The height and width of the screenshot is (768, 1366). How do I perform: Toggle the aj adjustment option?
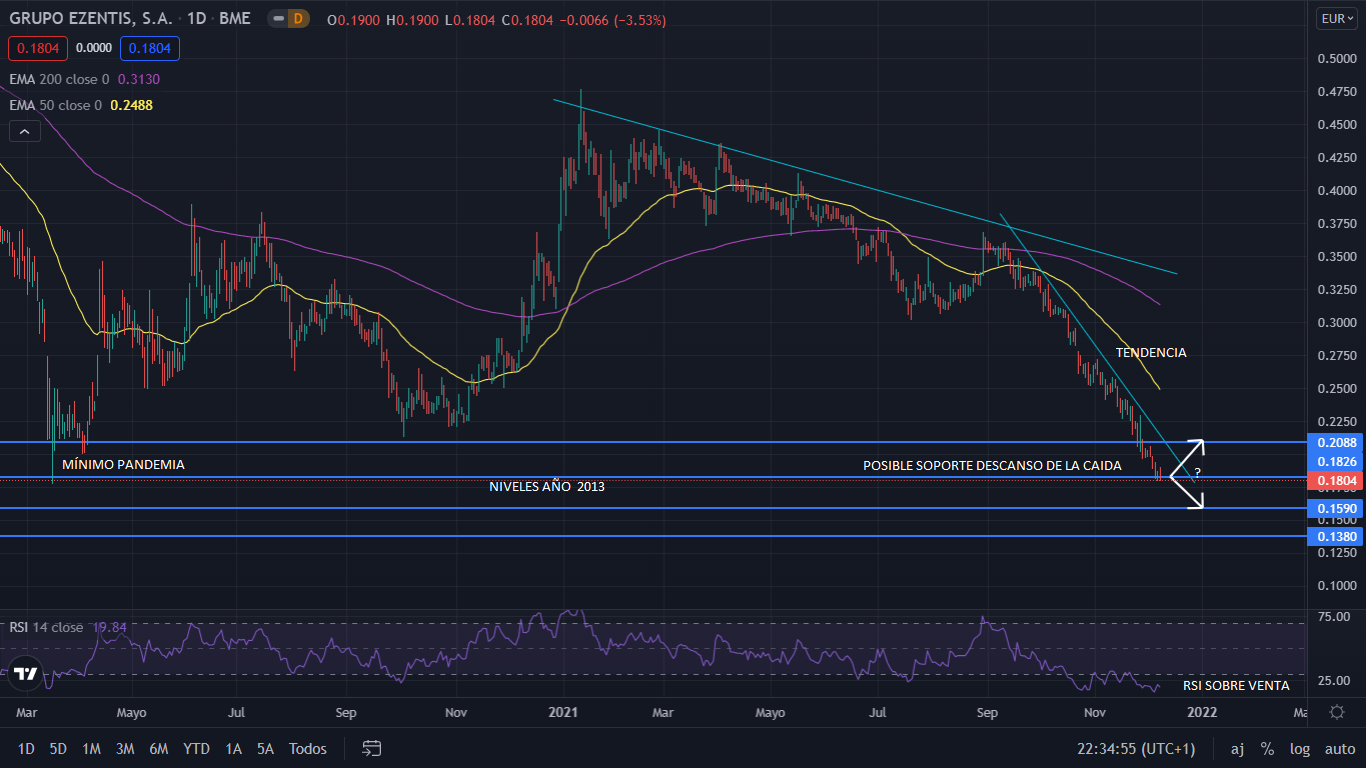point(1237,748)
